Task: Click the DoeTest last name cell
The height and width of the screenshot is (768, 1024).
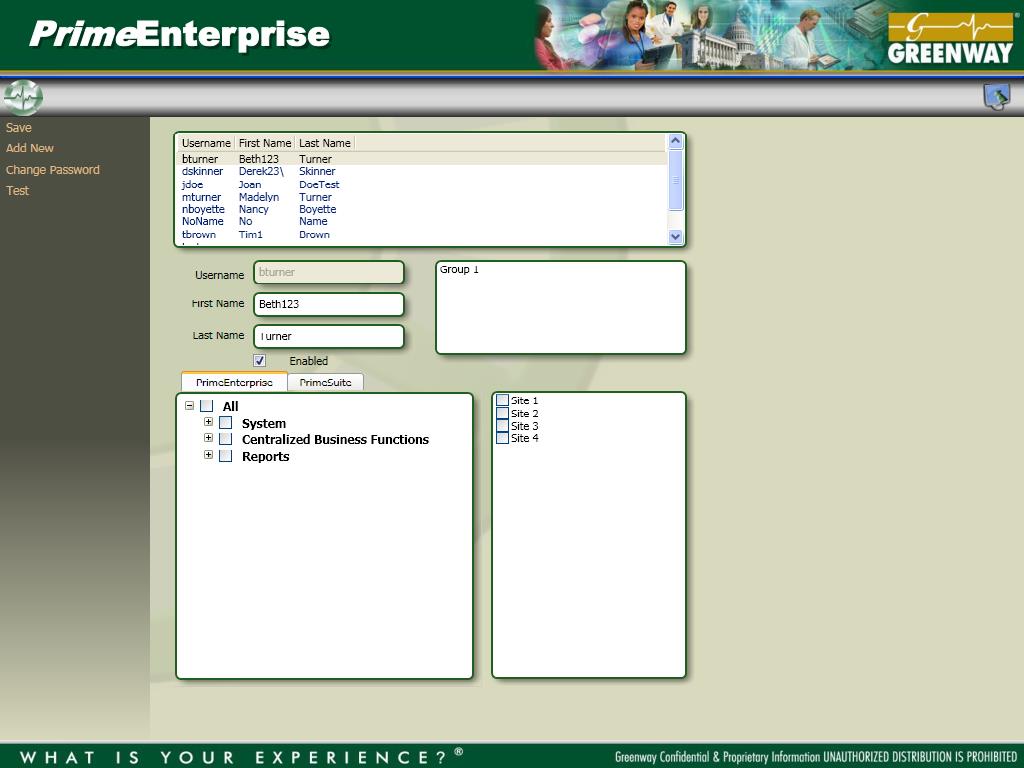Action: pos(319,184)
